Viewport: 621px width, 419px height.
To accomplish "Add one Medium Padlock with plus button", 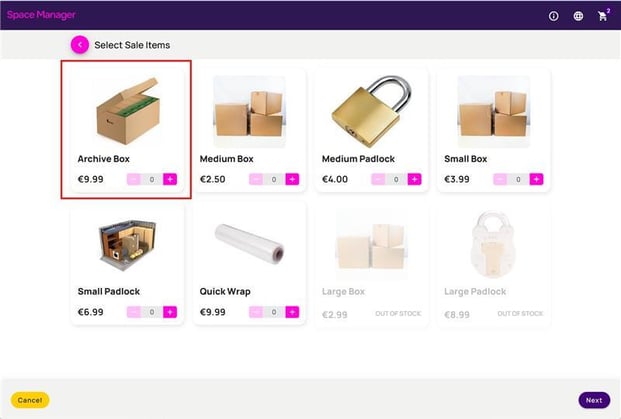I will pyautogui.click(x=414, y=179).
